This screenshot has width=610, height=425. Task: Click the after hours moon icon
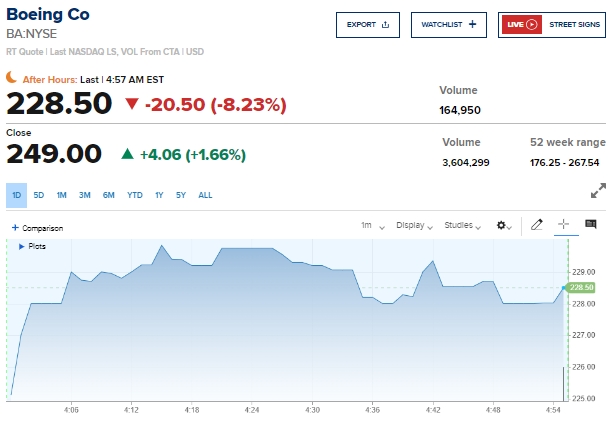(x=12, y=78)
